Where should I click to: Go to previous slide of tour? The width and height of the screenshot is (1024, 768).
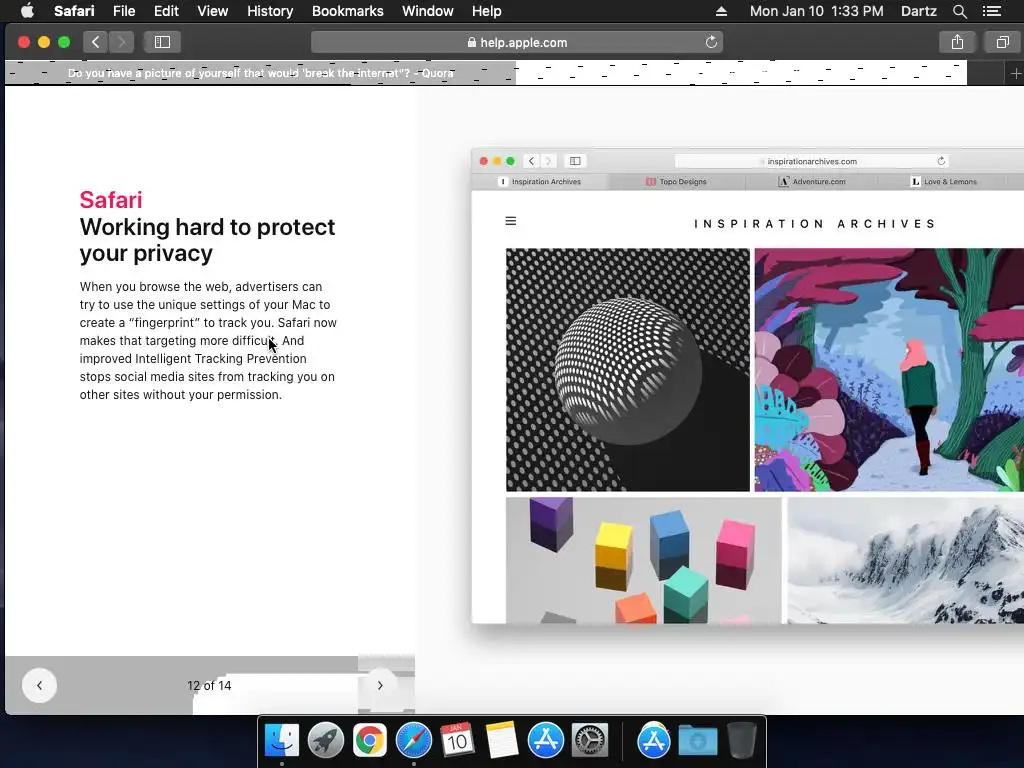pyautogui.click(x=39, y=685)
